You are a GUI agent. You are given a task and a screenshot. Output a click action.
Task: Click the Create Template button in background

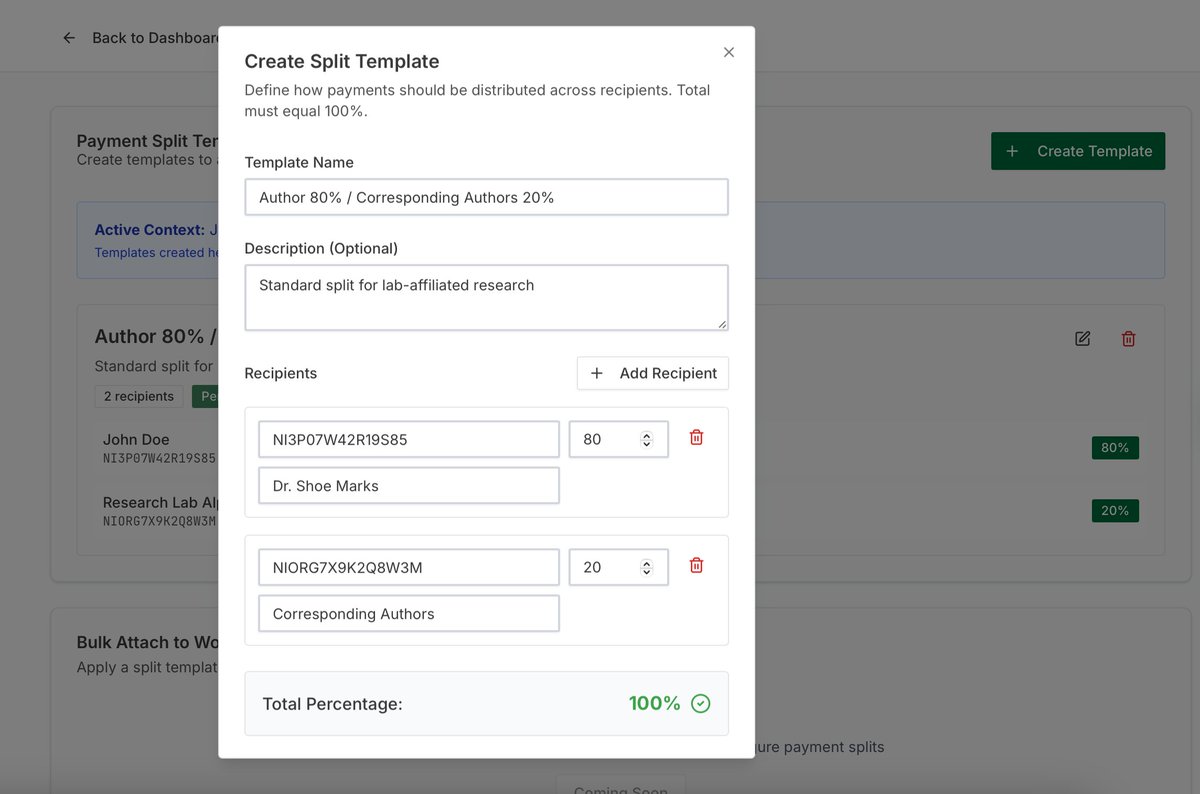tap(1078, 151)
